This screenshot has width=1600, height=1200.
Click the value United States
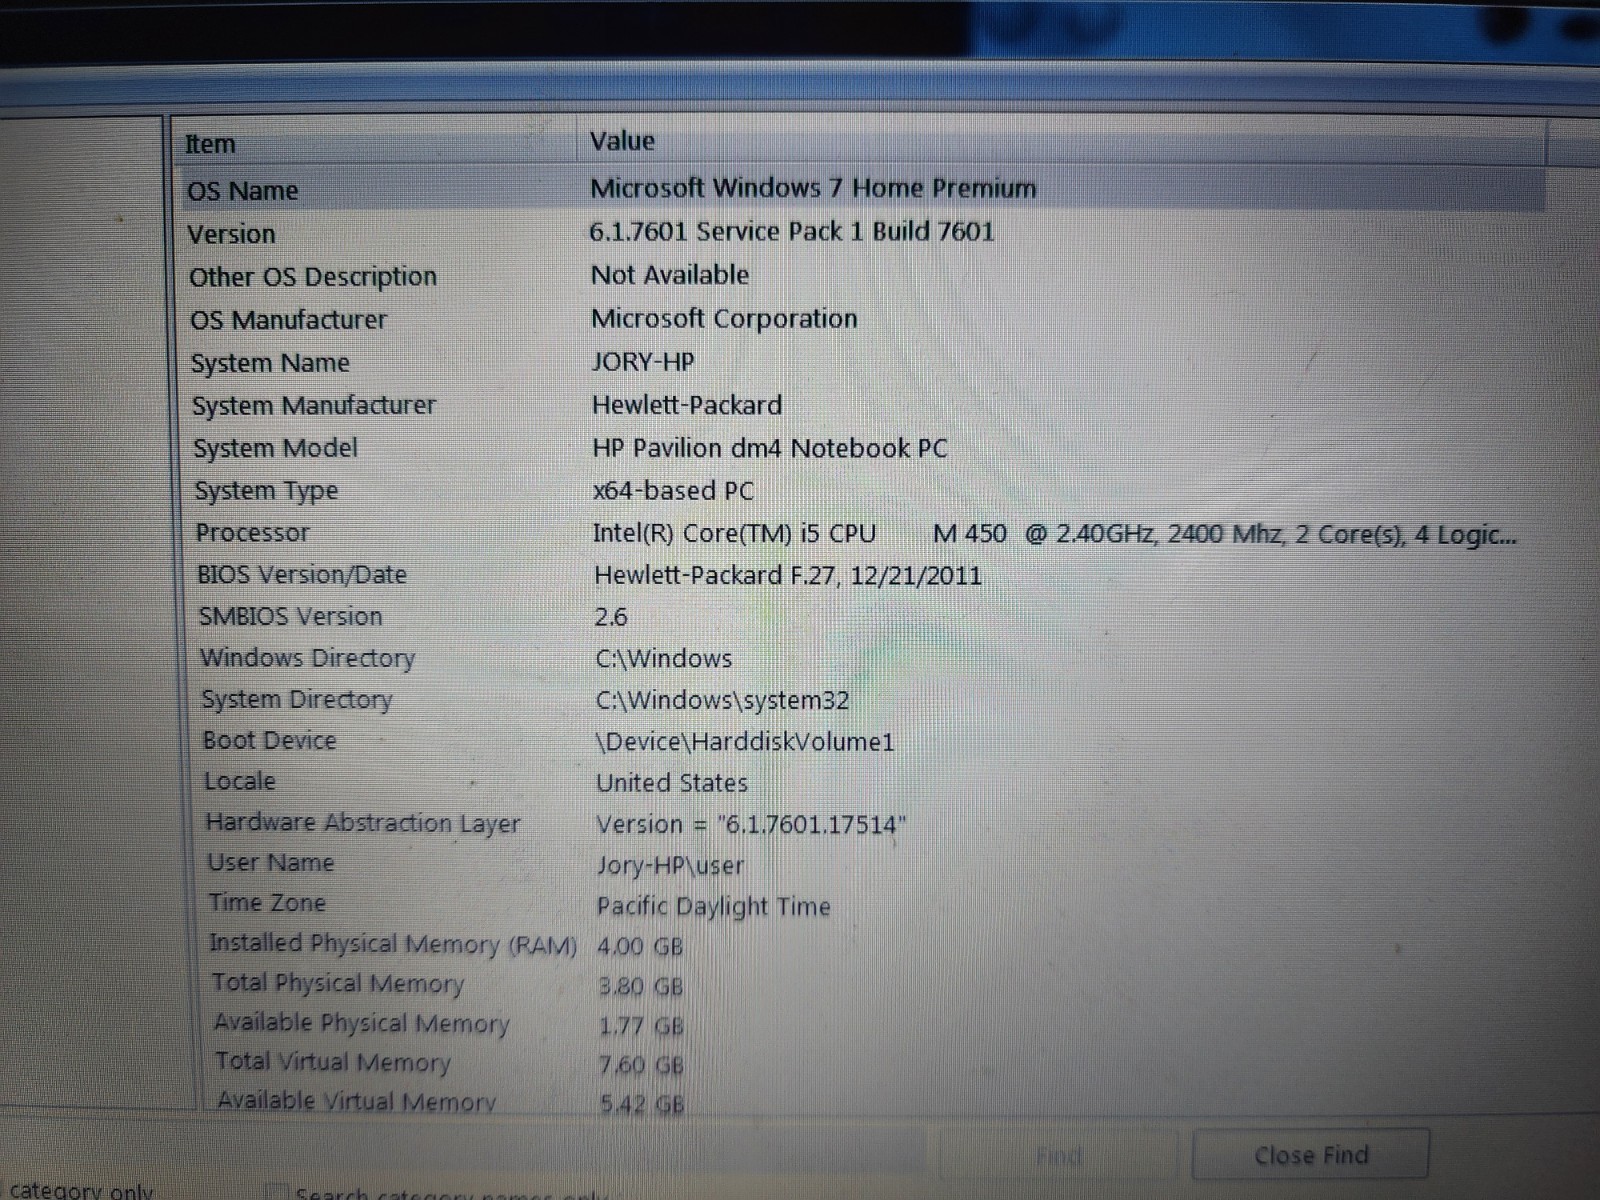672,783
